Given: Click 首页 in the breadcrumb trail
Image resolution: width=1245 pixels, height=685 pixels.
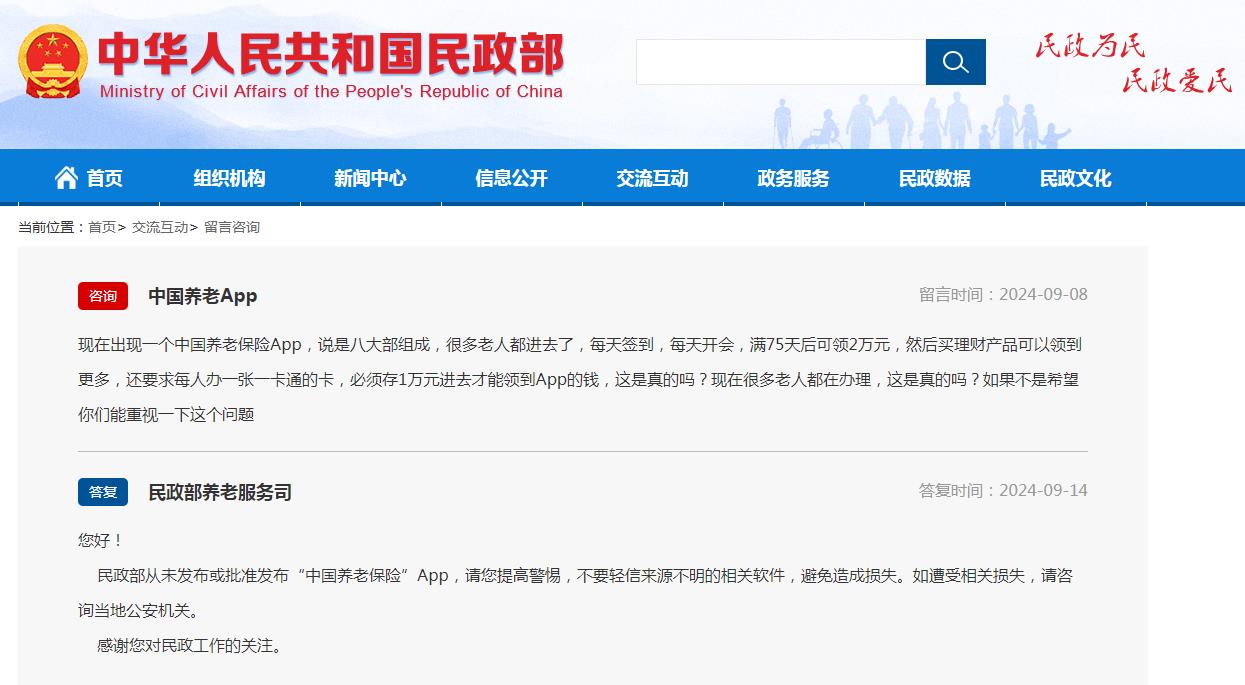Looking at the screenshot, I should [101, 227].
